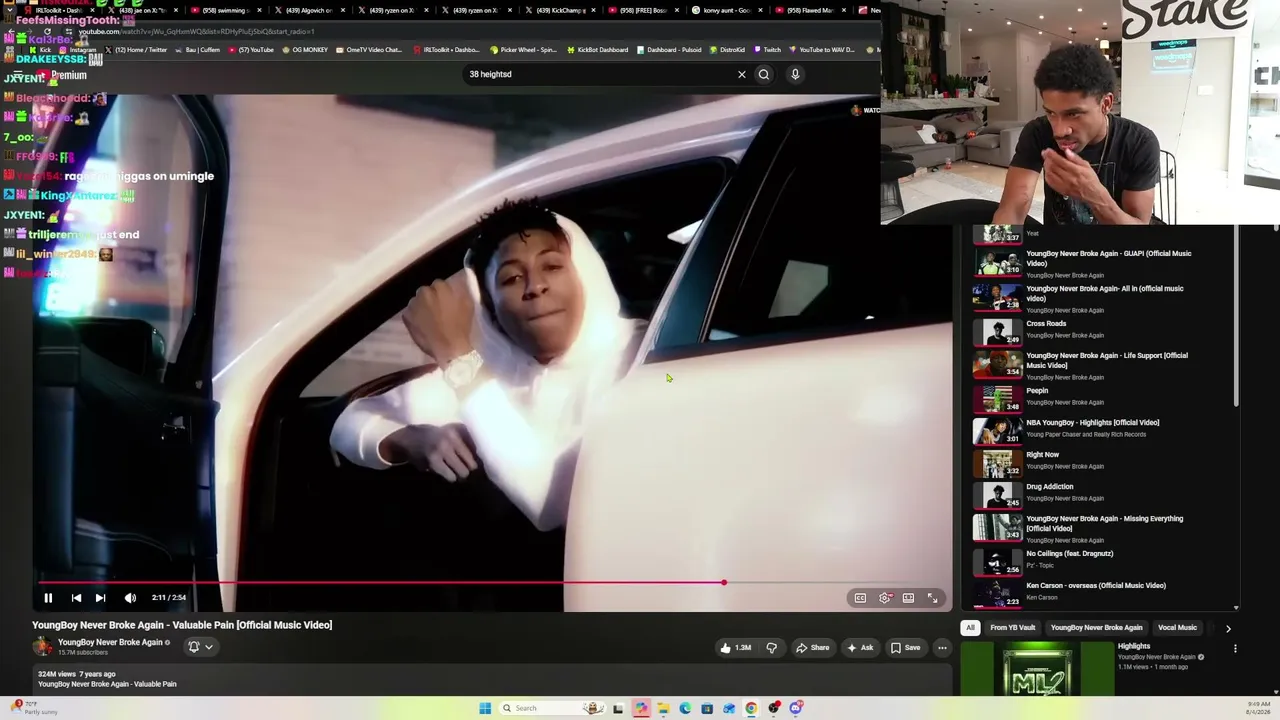Open the channel name link under the title

pyautogui.click(x=110, y=642)
